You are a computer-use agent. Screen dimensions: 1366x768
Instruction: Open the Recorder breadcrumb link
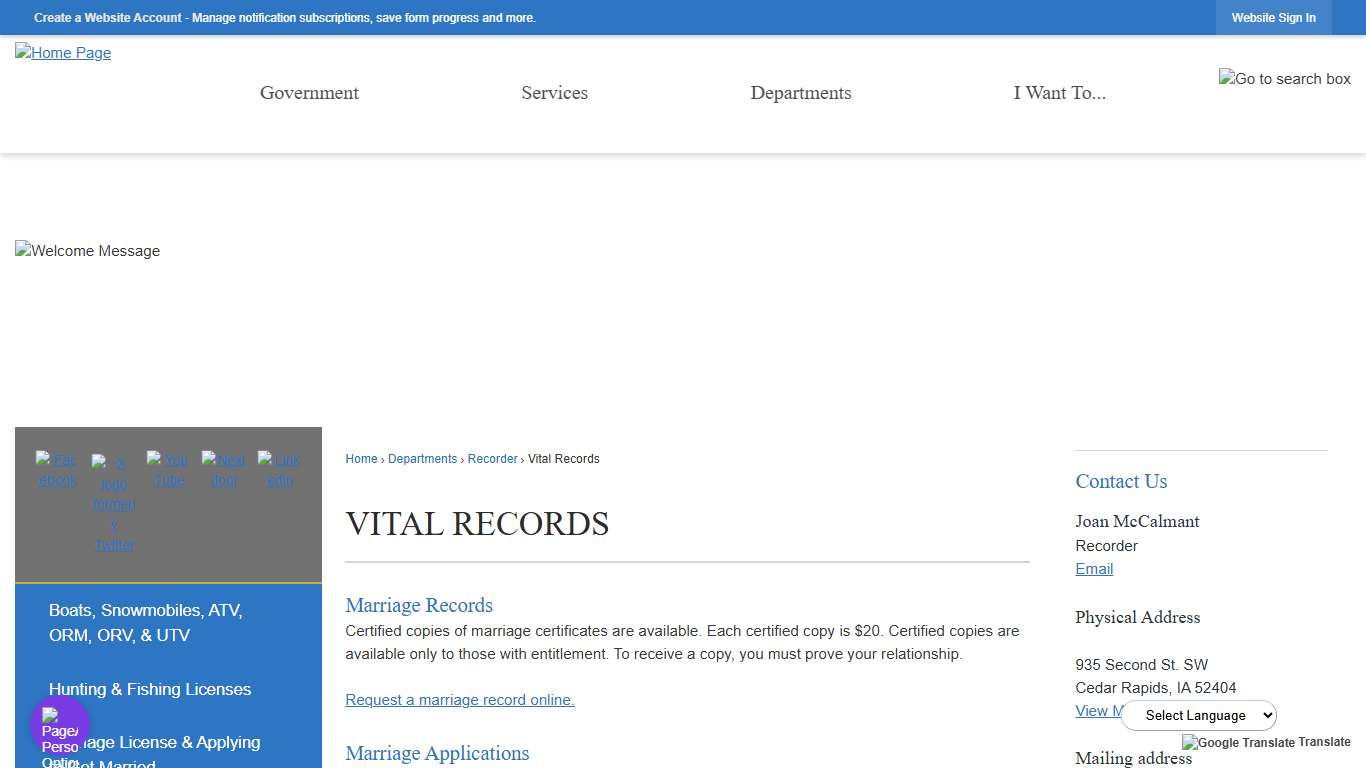point(492,459)
